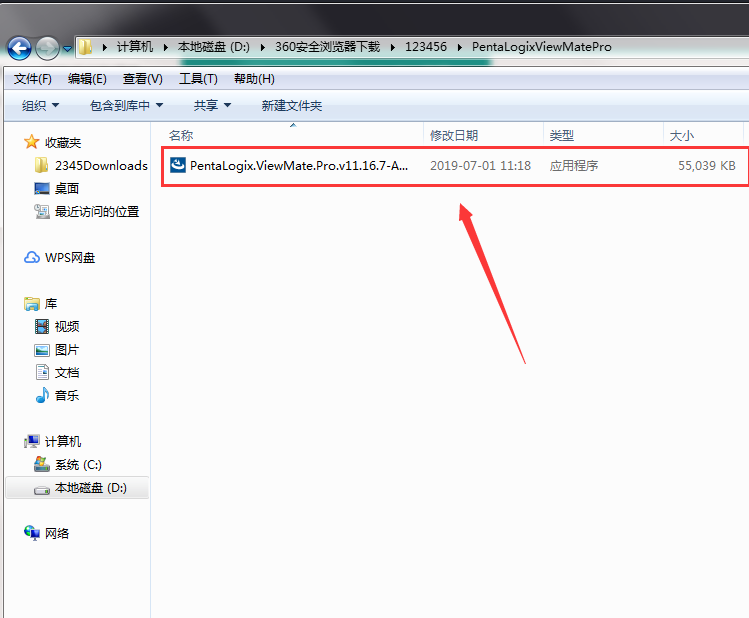Click the 2345Downloads folder icon
This screenshot has height=618, width=749.
click(x=42, y=165)
